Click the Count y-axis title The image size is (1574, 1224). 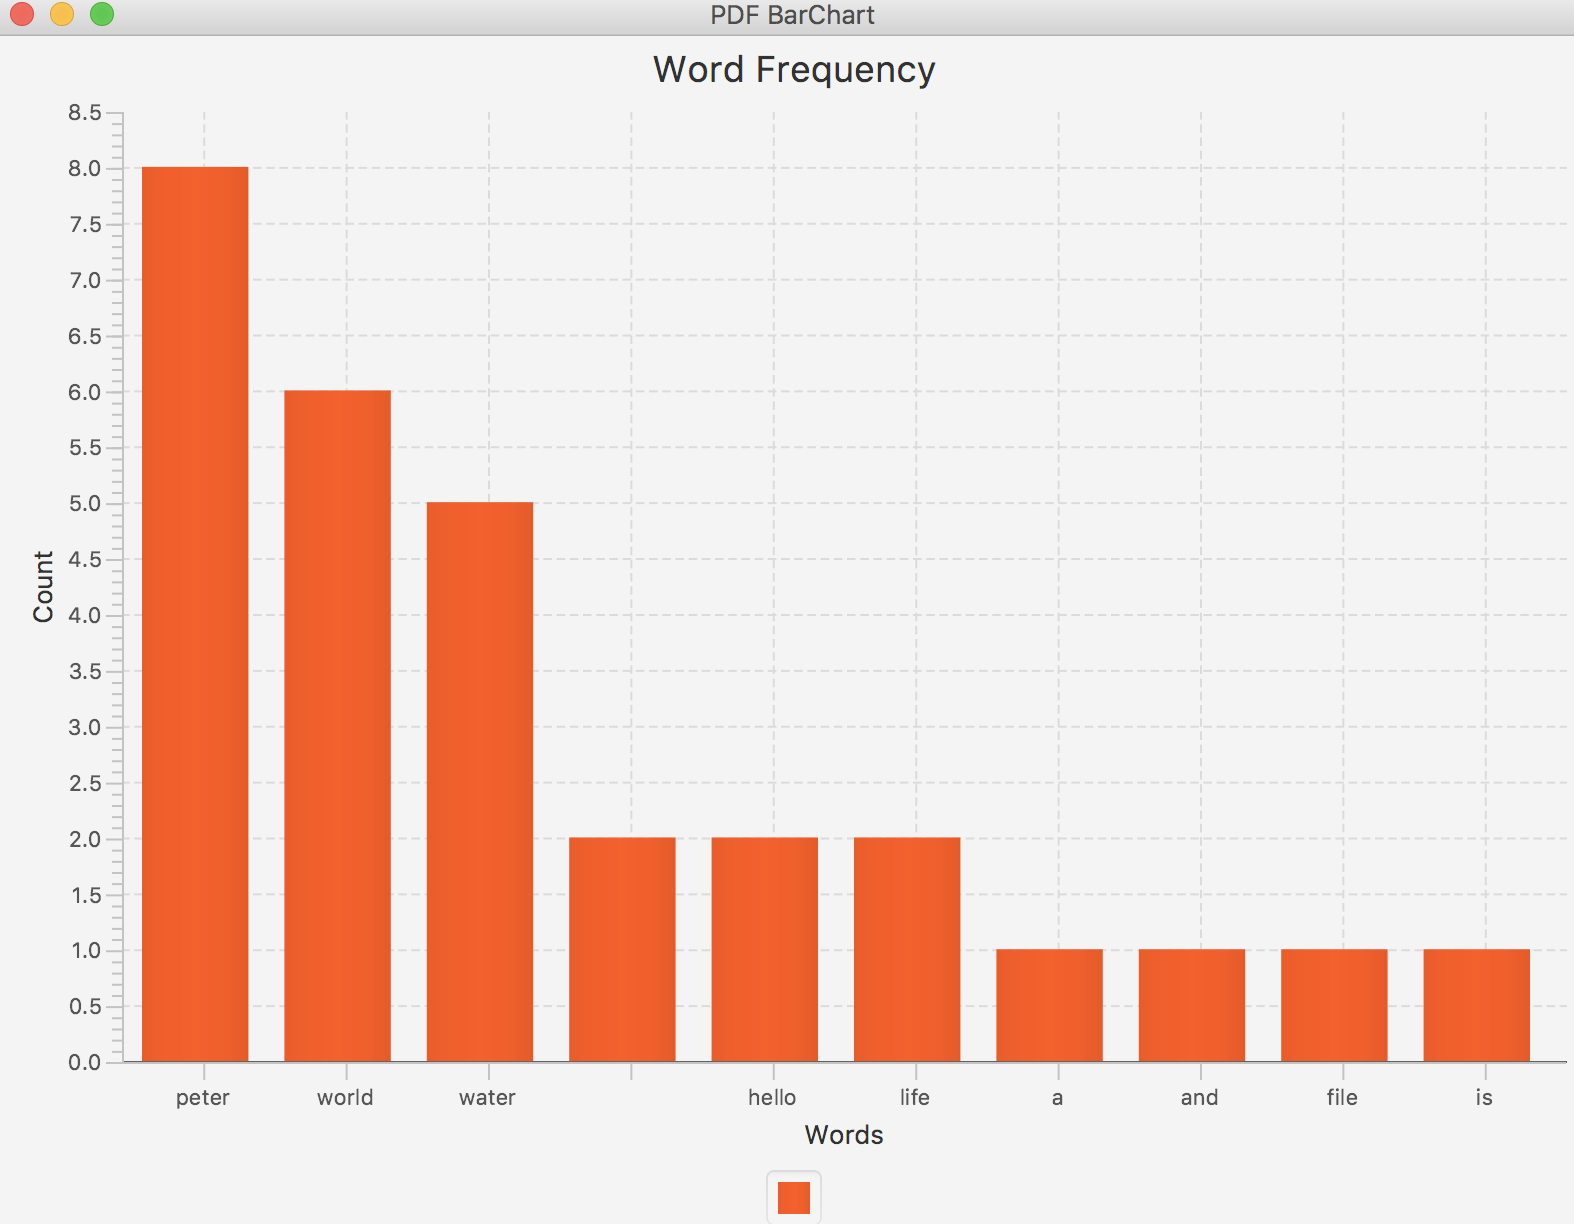click(43, 586)
